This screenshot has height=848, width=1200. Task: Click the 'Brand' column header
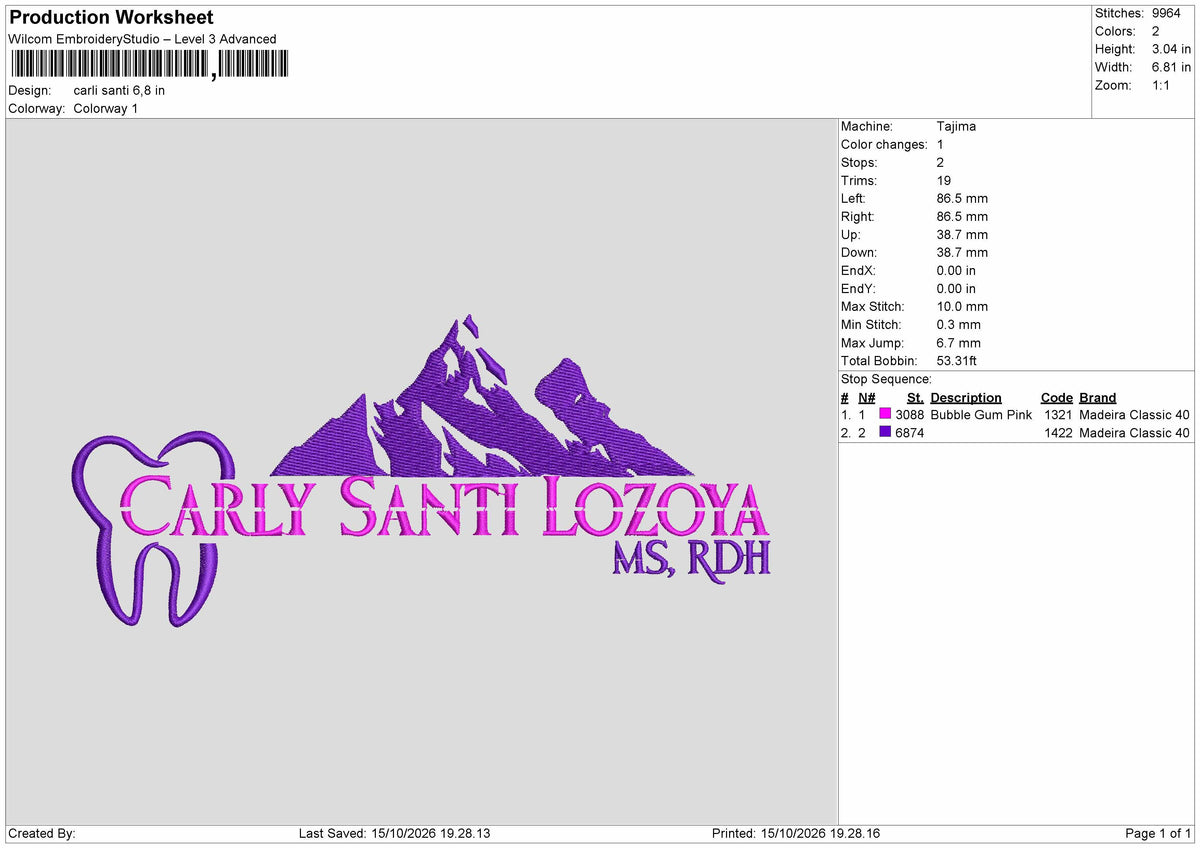[1097, 397]
